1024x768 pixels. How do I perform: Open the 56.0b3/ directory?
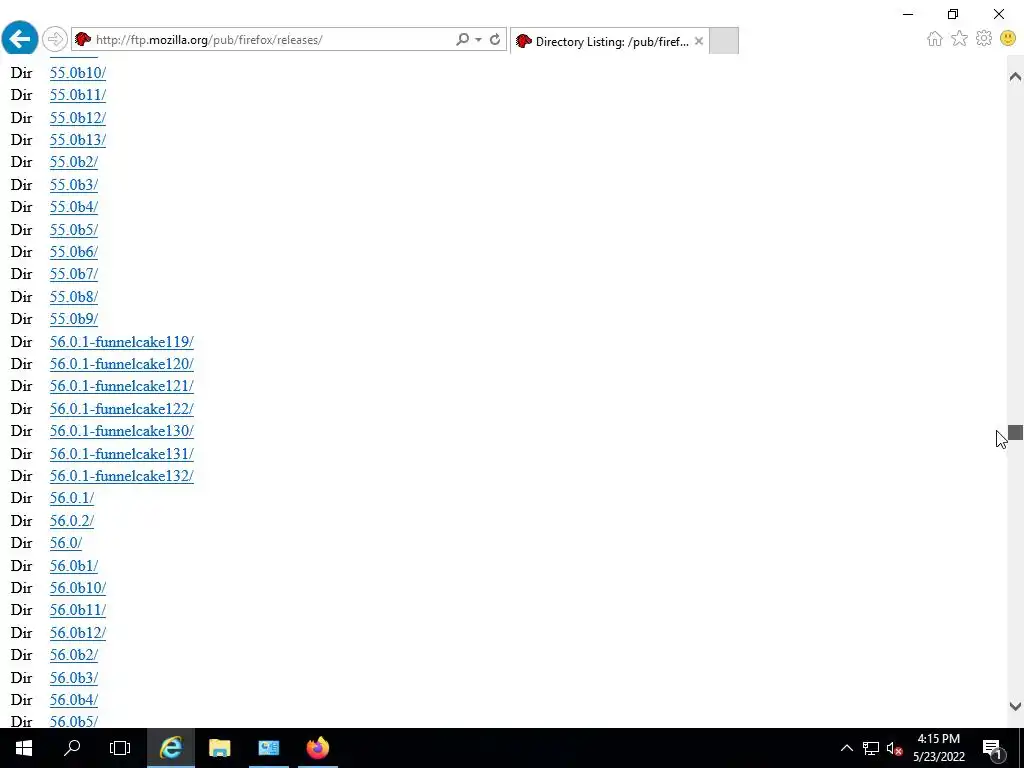click(x=74, y=678)
